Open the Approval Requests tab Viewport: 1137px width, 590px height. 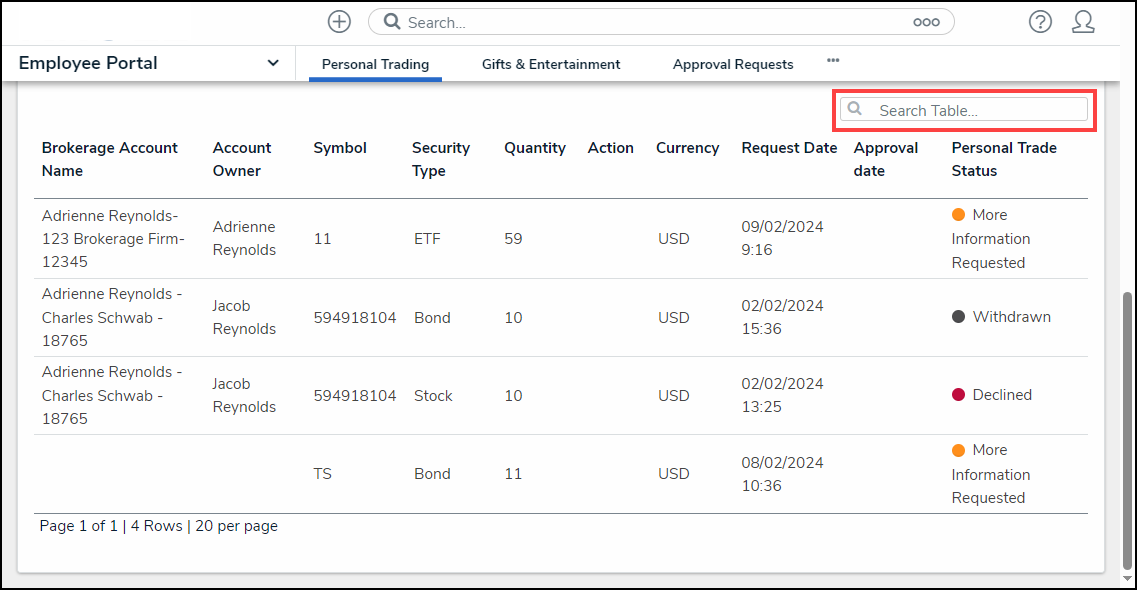pos(733,64)
